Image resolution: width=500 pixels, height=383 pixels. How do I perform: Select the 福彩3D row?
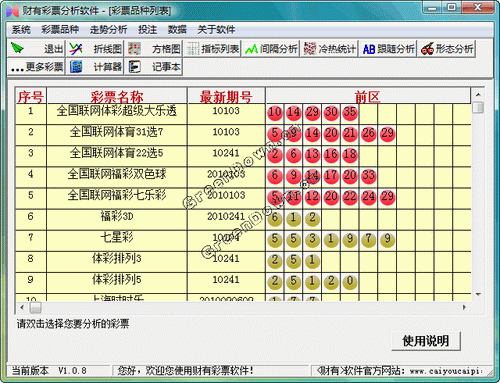(243, 219)
